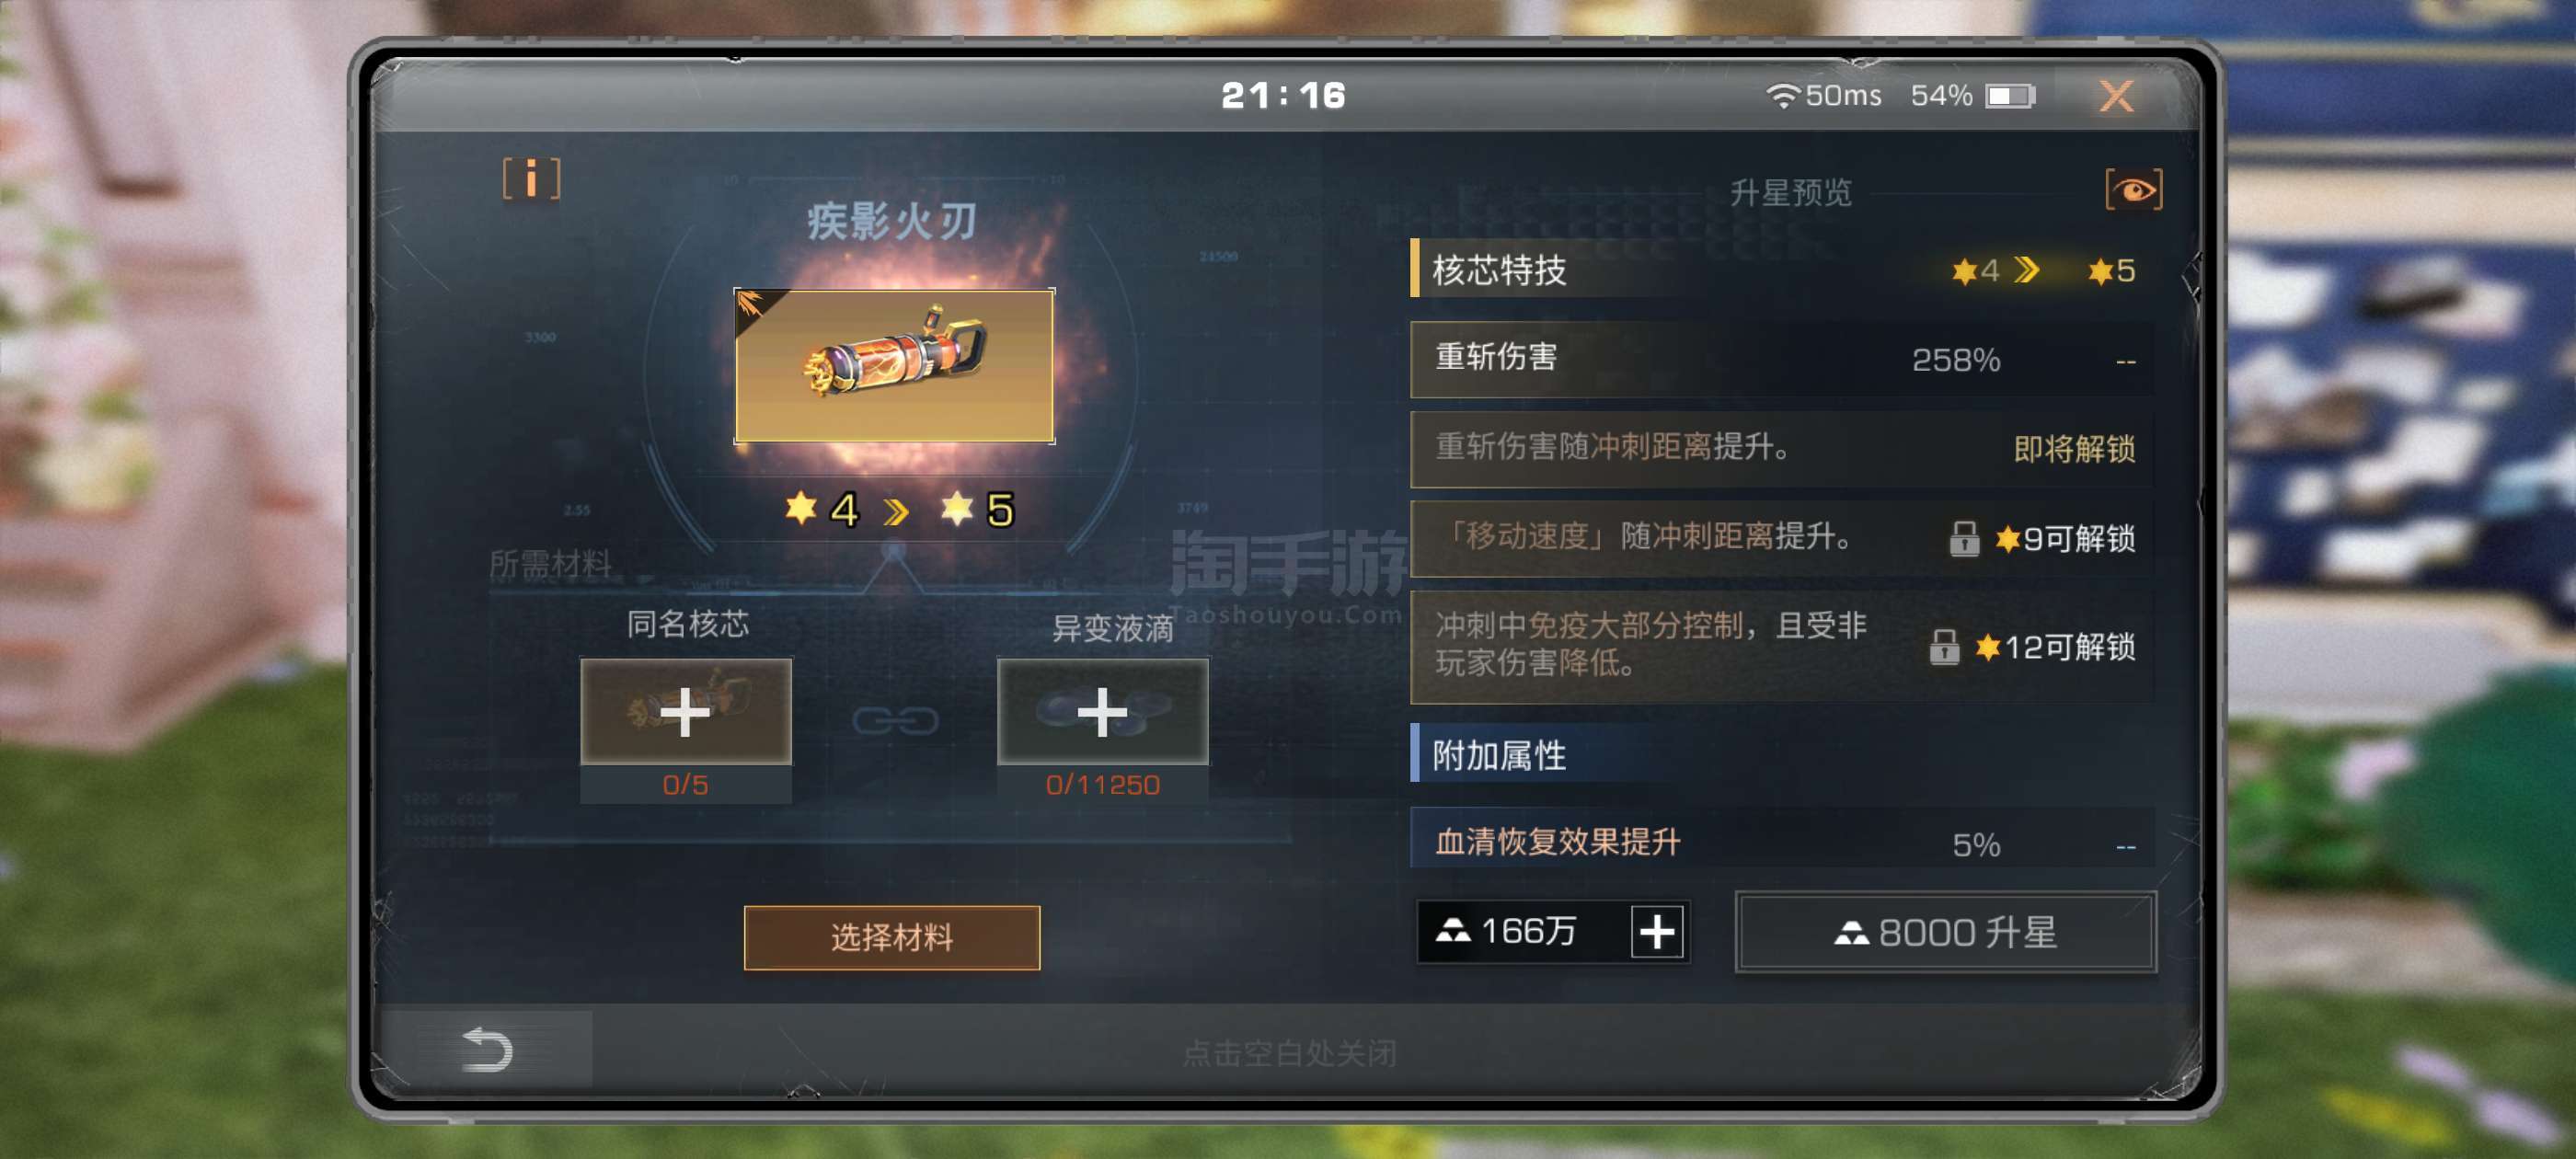Add mutation droplet material slot
The height and width of the screenshot is (1159, 2576).
click(1102, 711)
